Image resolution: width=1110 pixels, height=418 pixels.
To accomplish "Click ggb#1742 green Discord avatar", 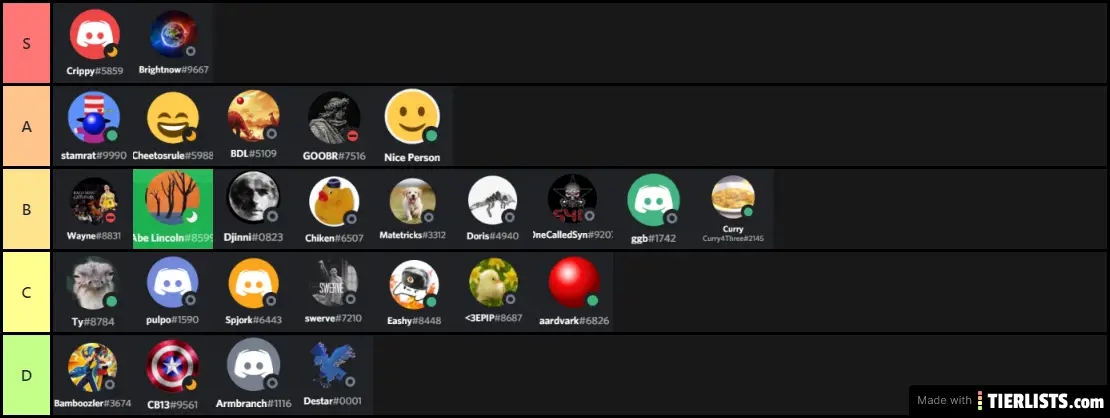I will 653,200.
